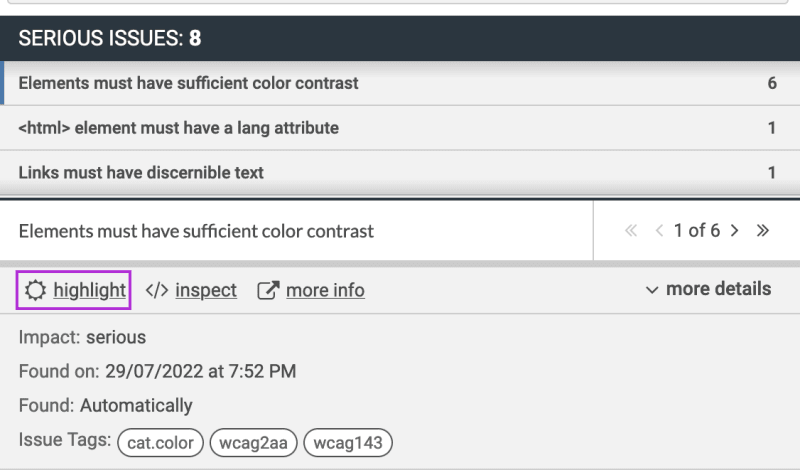Click the inspect code brackets icon

[157, 290]
